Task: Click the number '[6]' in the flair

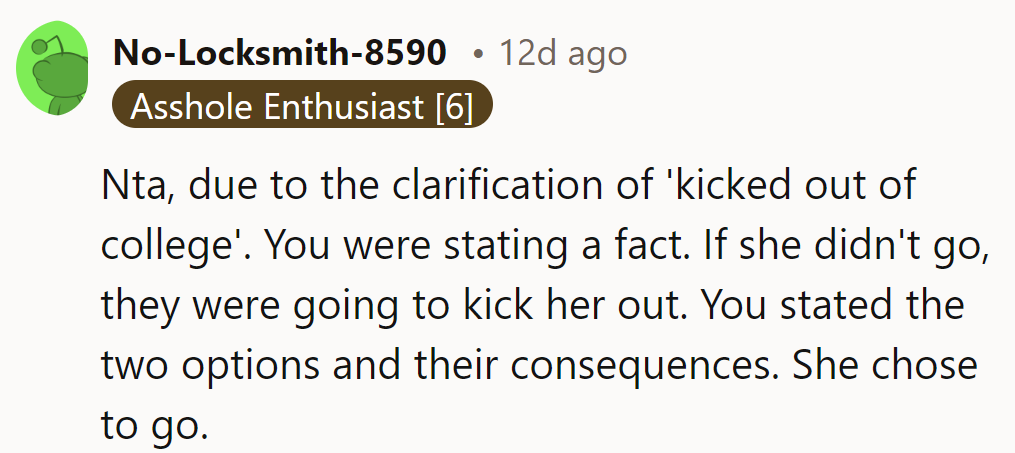Action: [453, 106]
